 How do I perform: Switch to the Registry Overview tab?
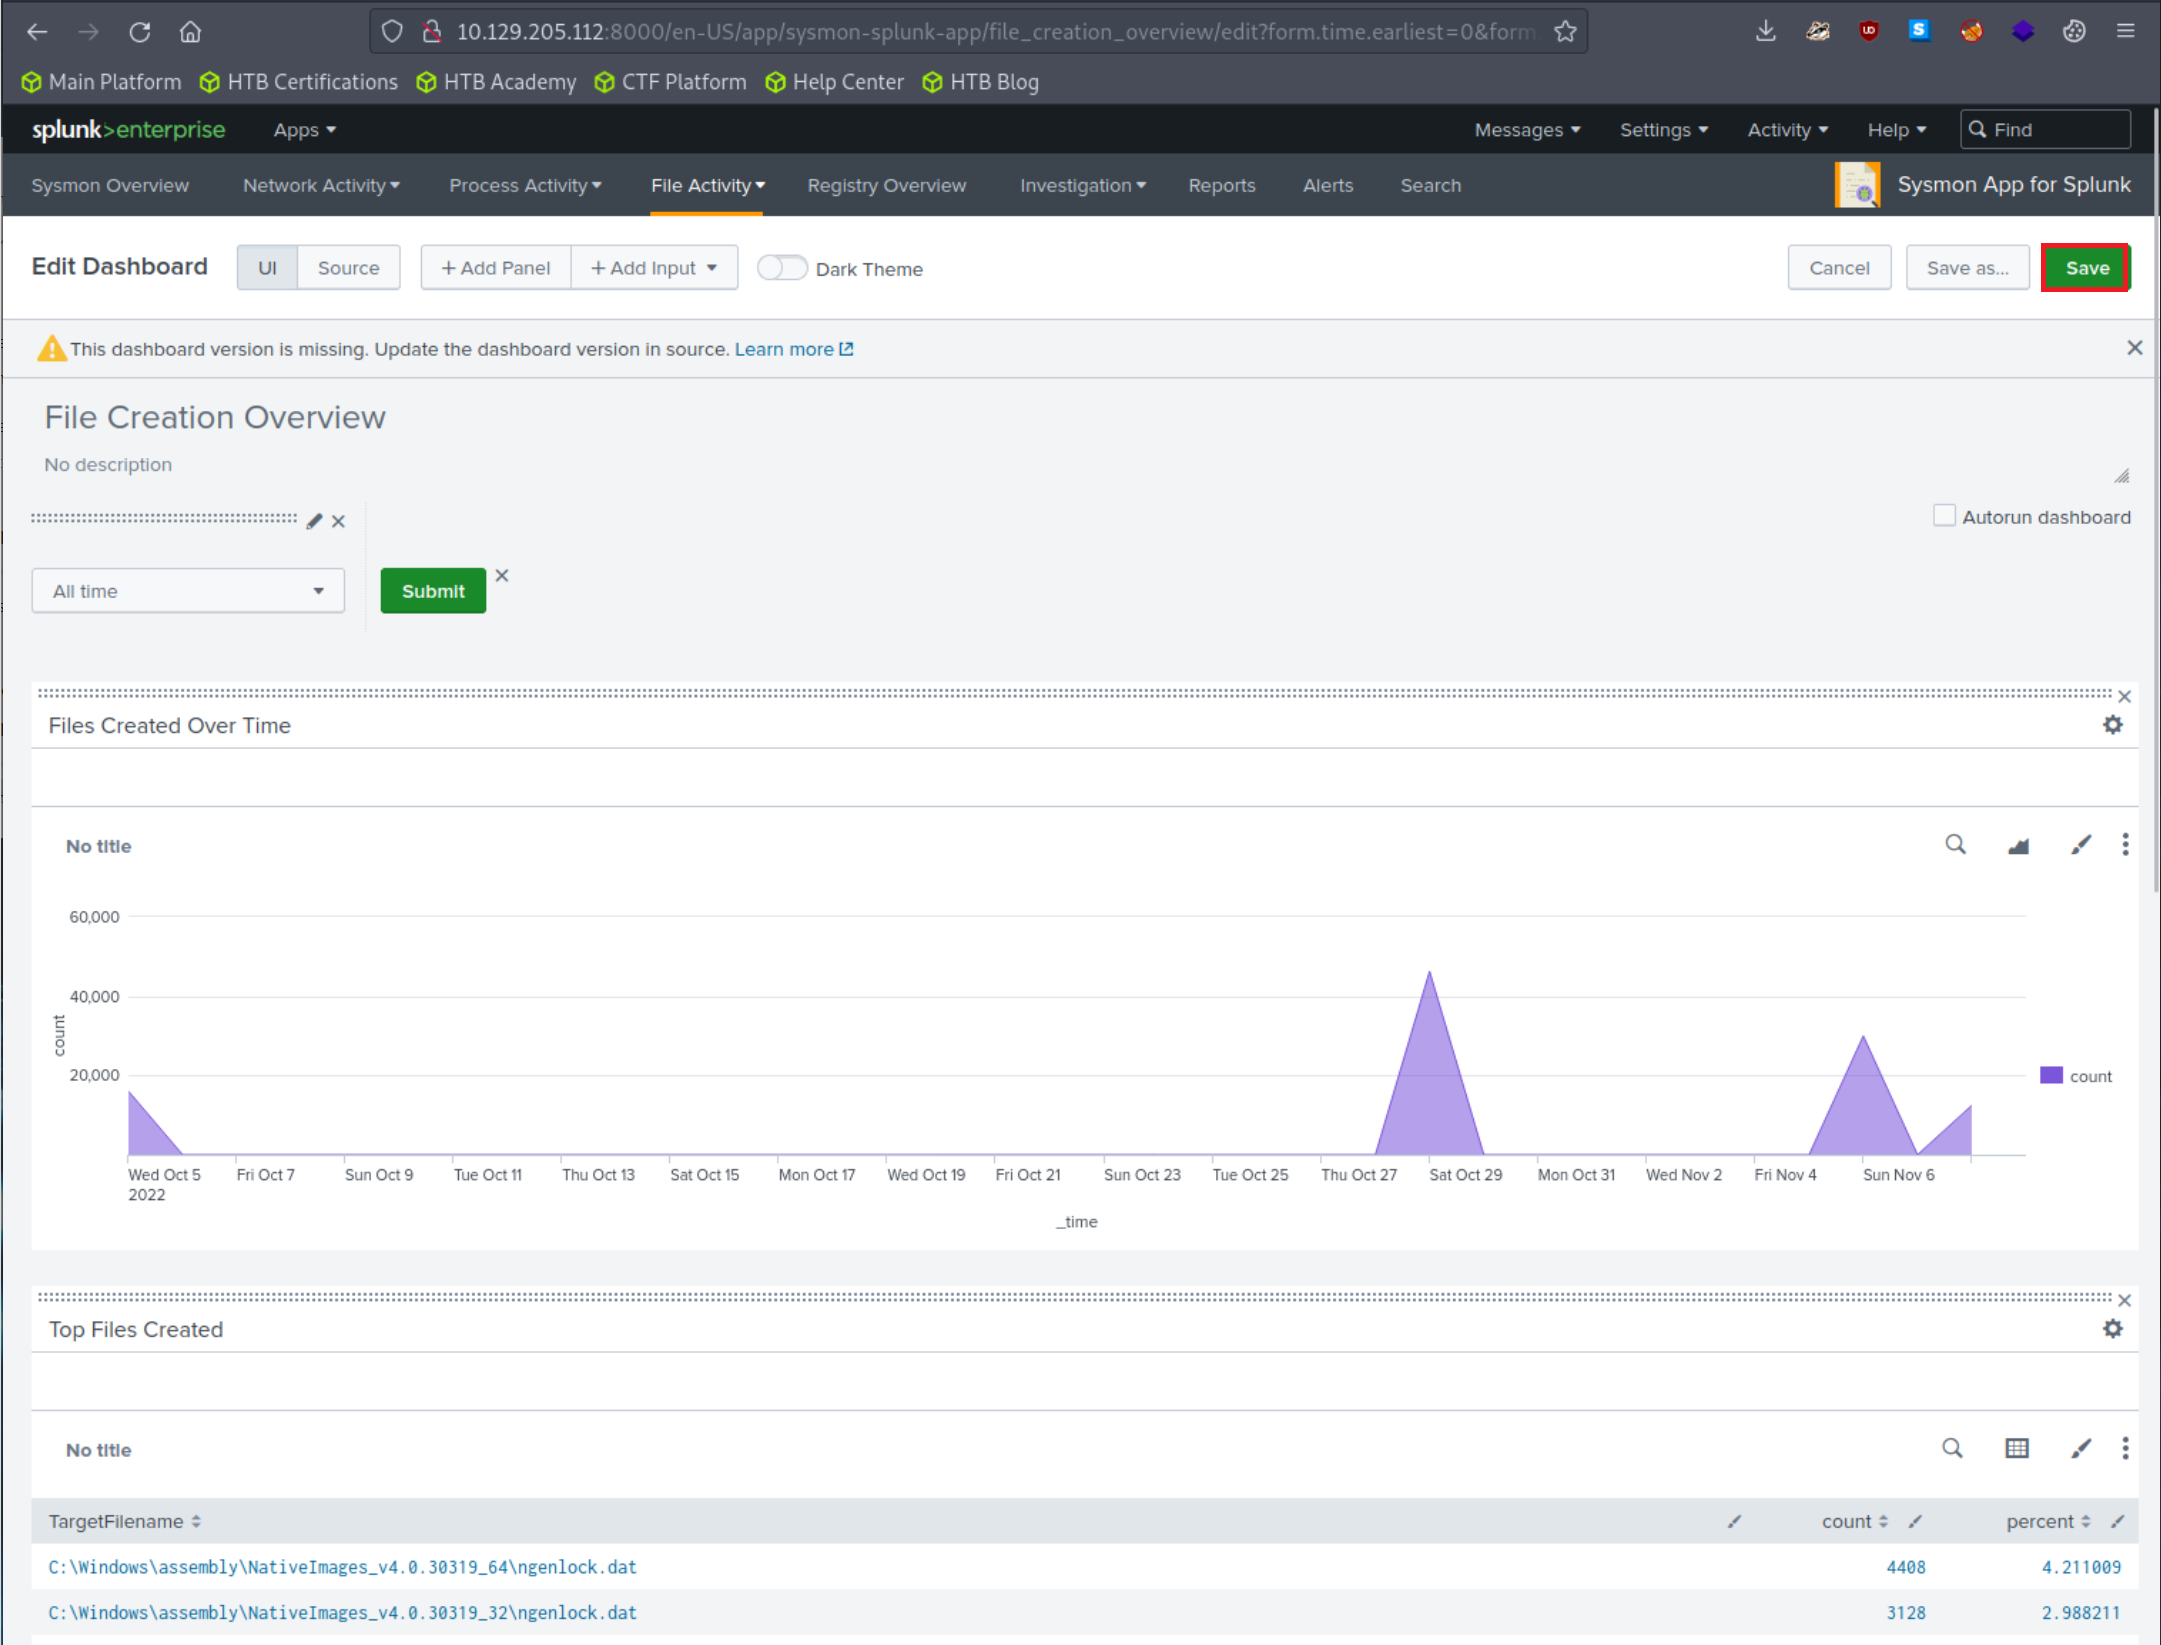coord(886,185)
